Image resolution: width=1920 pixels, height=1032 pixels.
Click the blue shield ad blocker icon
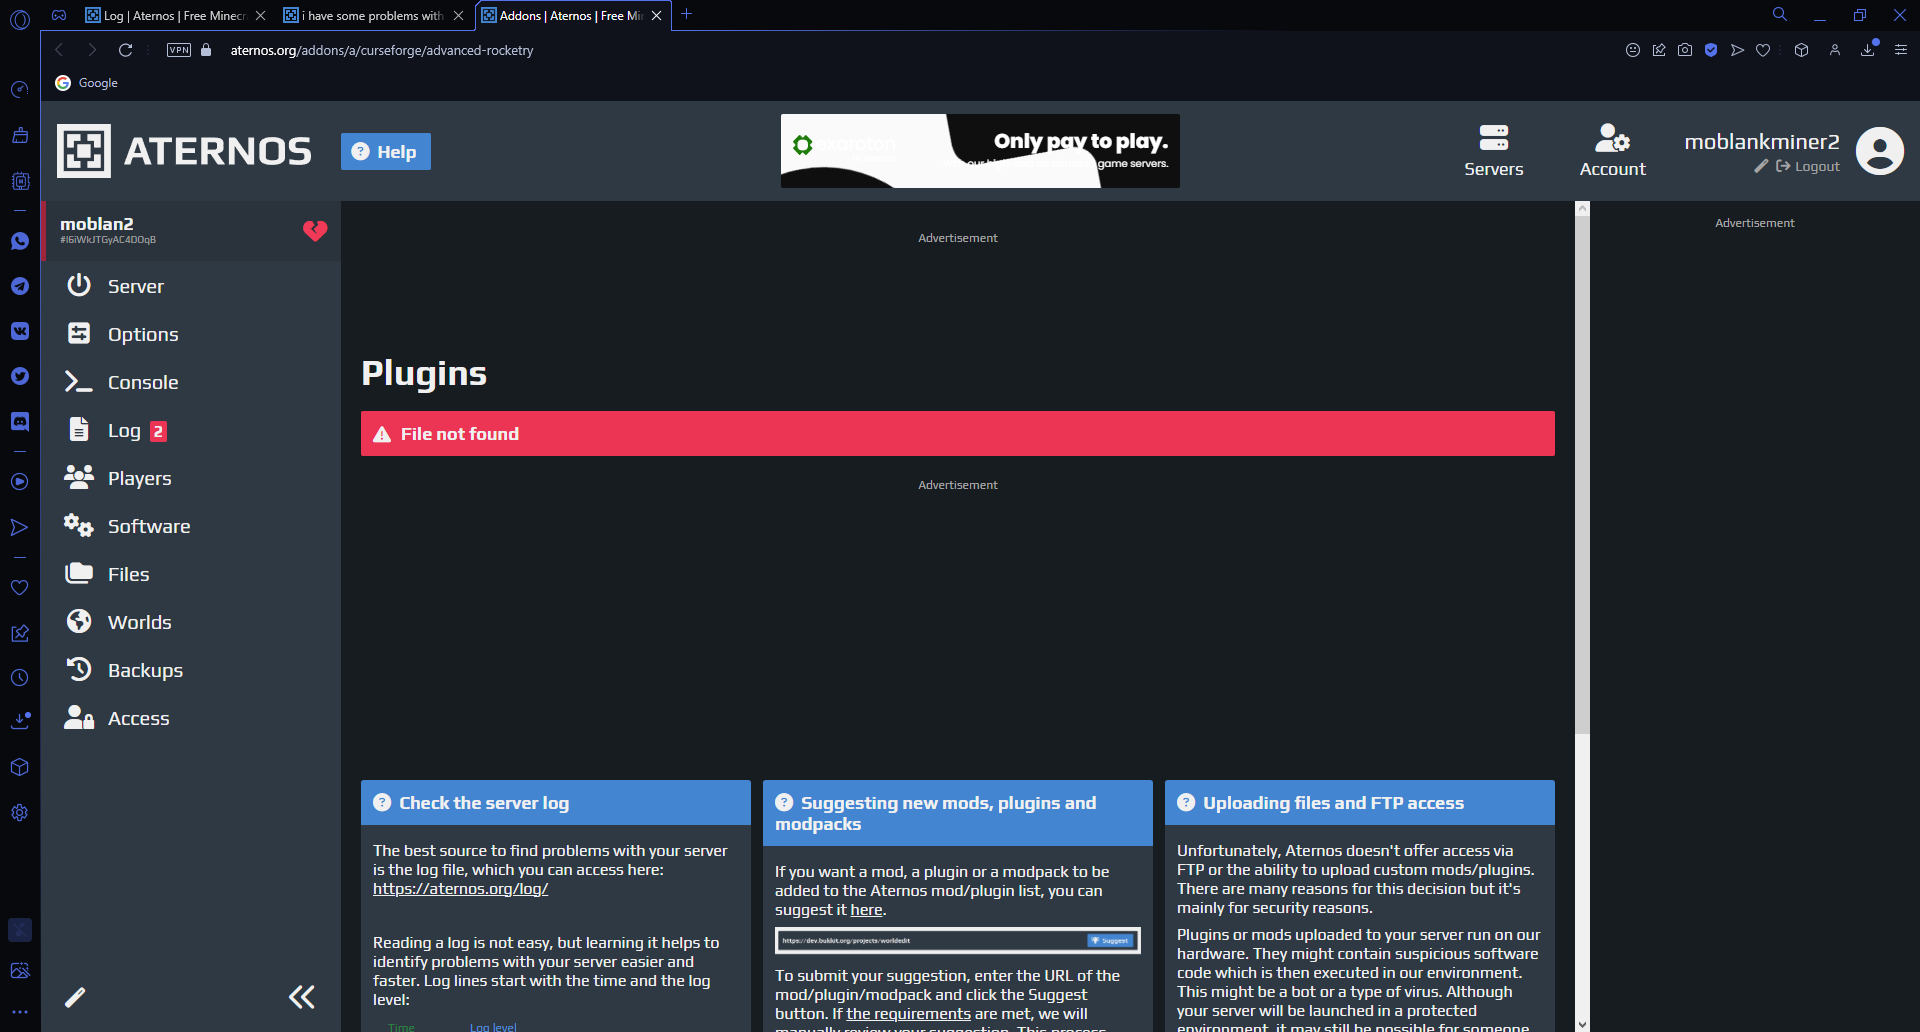pyautogui.click(x=1711, y=50)
